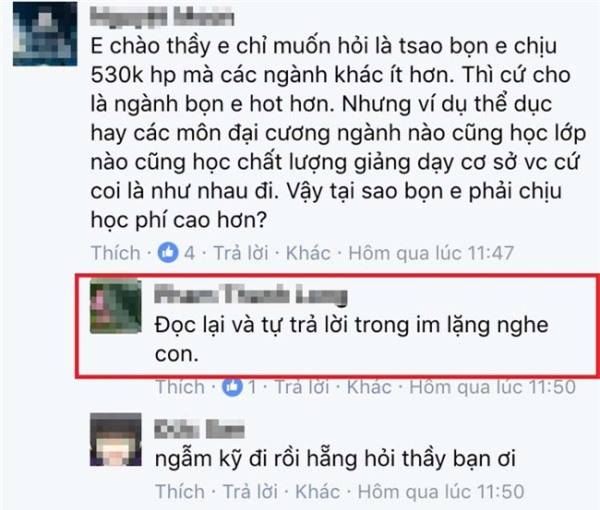Open blurred name above 'ngẫm kỹ đi' comment
The image size is (600, 510).
point(199,429)
